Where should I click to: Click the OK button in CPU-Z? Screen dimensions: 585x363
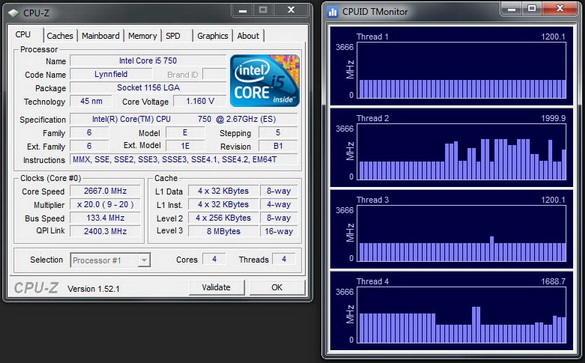pos(277,287)
